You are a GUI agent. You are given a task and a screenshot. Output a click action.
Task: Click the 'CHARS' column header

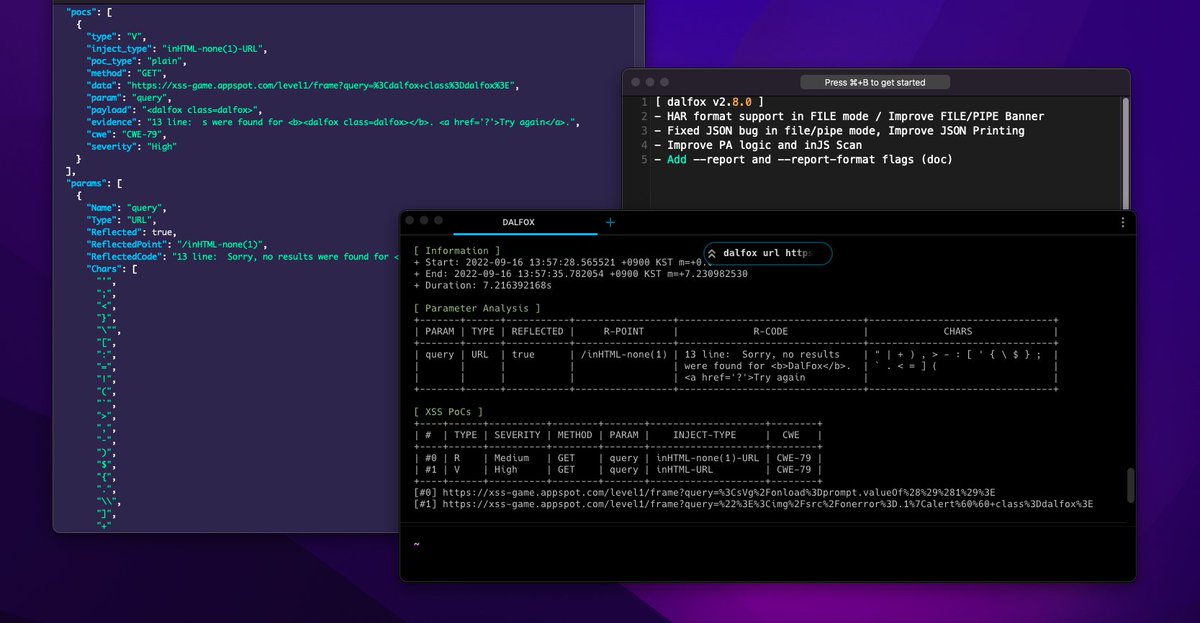(x=957, y=331)
